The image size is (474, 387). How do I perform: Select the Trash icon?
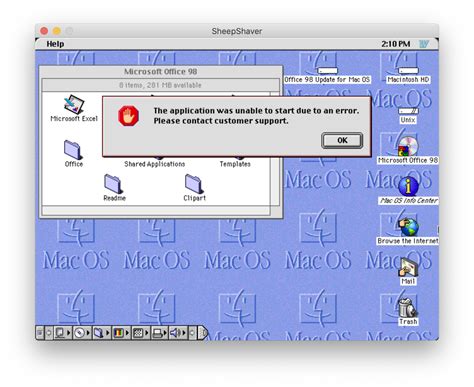click(x=408, y=308)
